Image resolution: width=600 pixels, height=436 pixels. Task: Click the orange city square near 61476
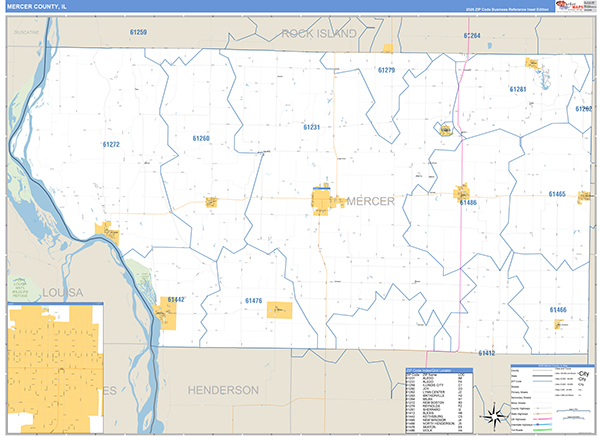point(279,310)
